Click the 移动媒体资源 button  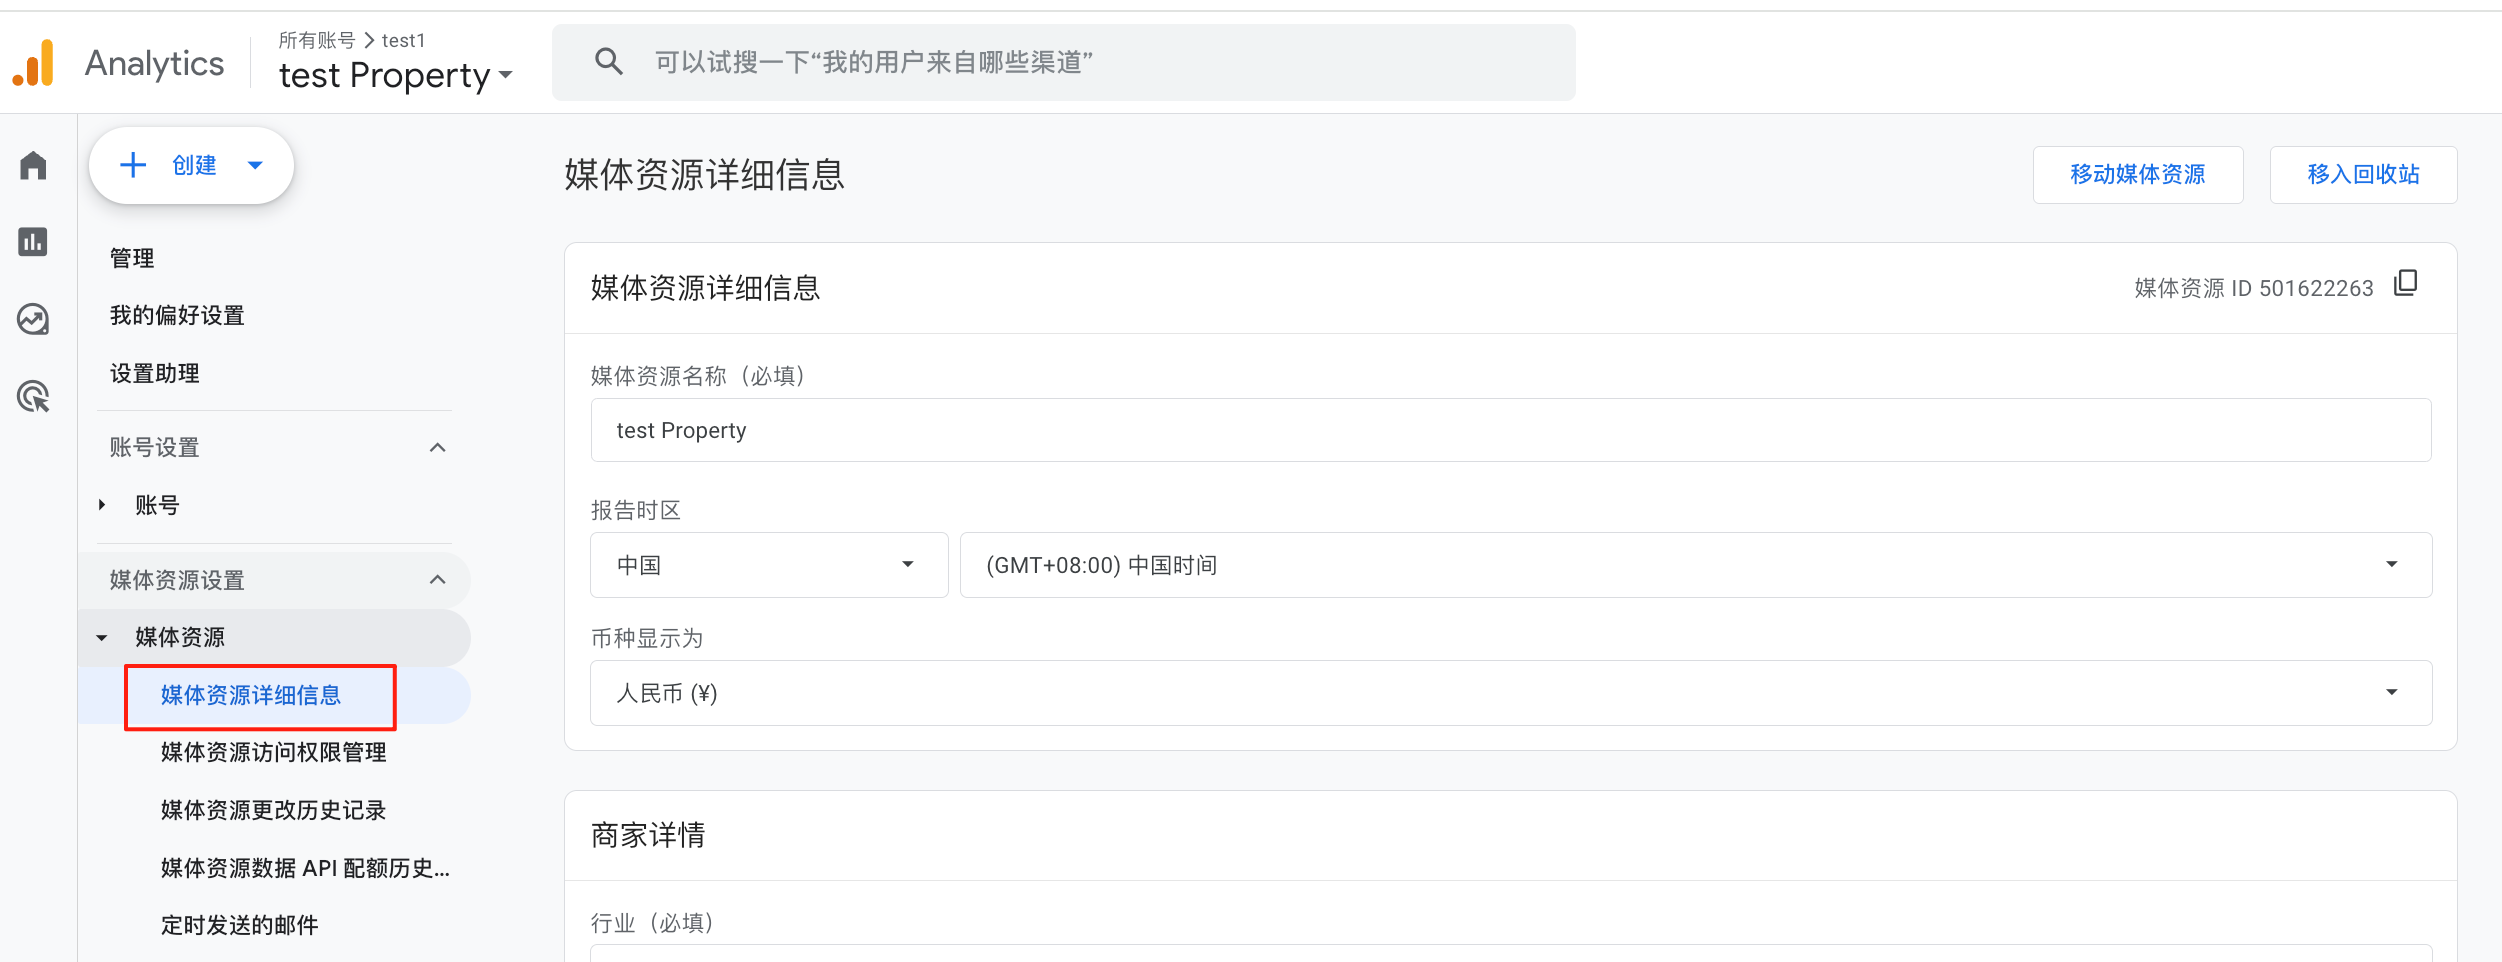click(2138, 174)
